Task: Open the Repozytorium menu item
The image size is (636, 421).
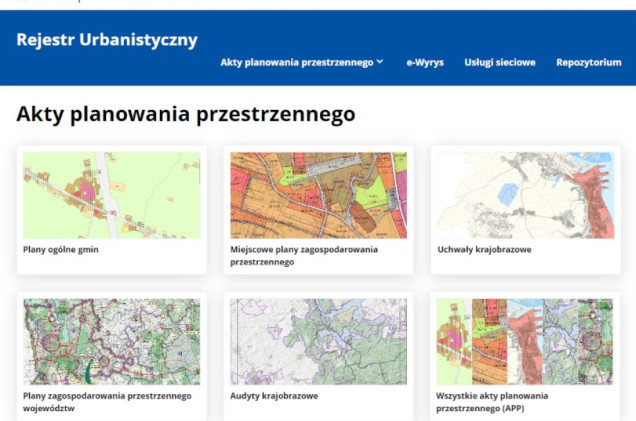Action: tap(589, 62)
